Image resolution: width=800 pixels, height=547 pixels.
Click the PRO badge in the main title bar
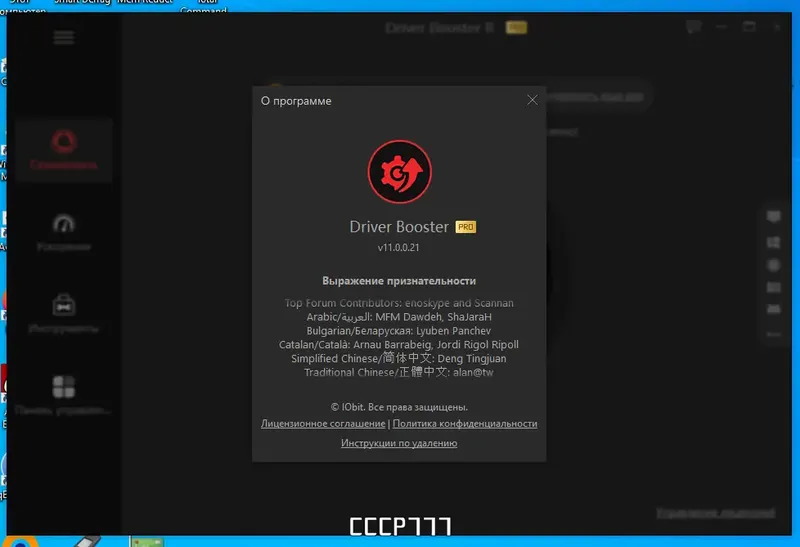pyautogui.click(x=516, y=28)
